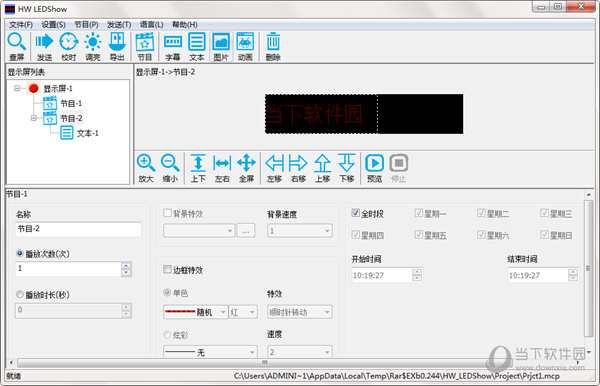Collapse the 显示屏-1 tree node
Screen dimensions: 600x386
(x=17, y=88)
